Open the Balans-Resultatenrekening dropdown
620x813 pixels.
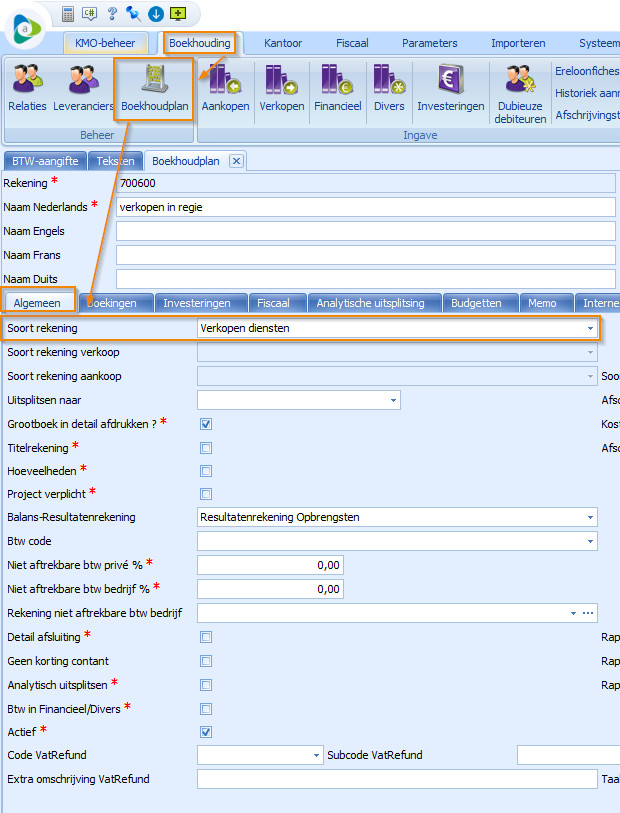[590, 518]
